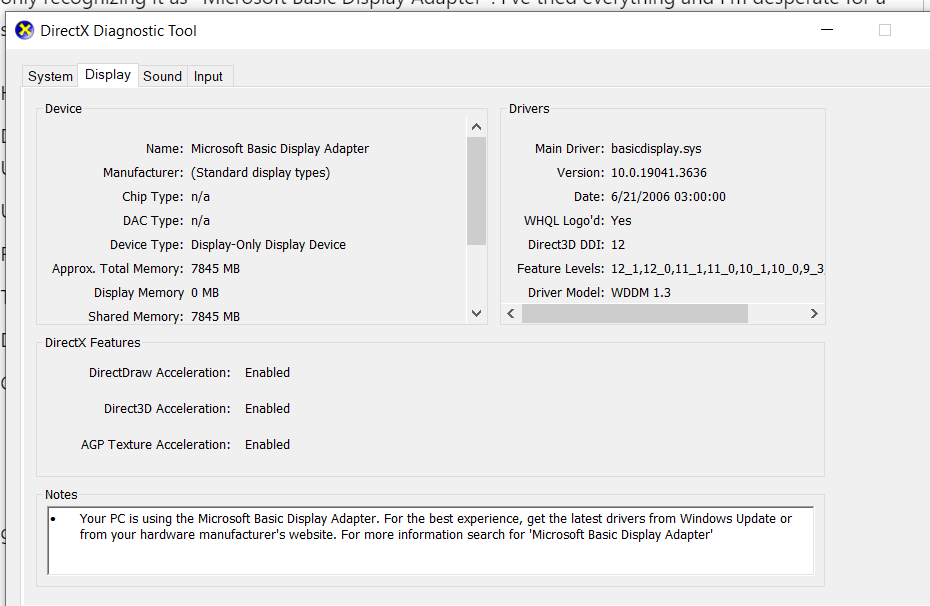
Task: Click AGP Texture Acceleration 'Enabled' status
Action: tap(267, 445)
